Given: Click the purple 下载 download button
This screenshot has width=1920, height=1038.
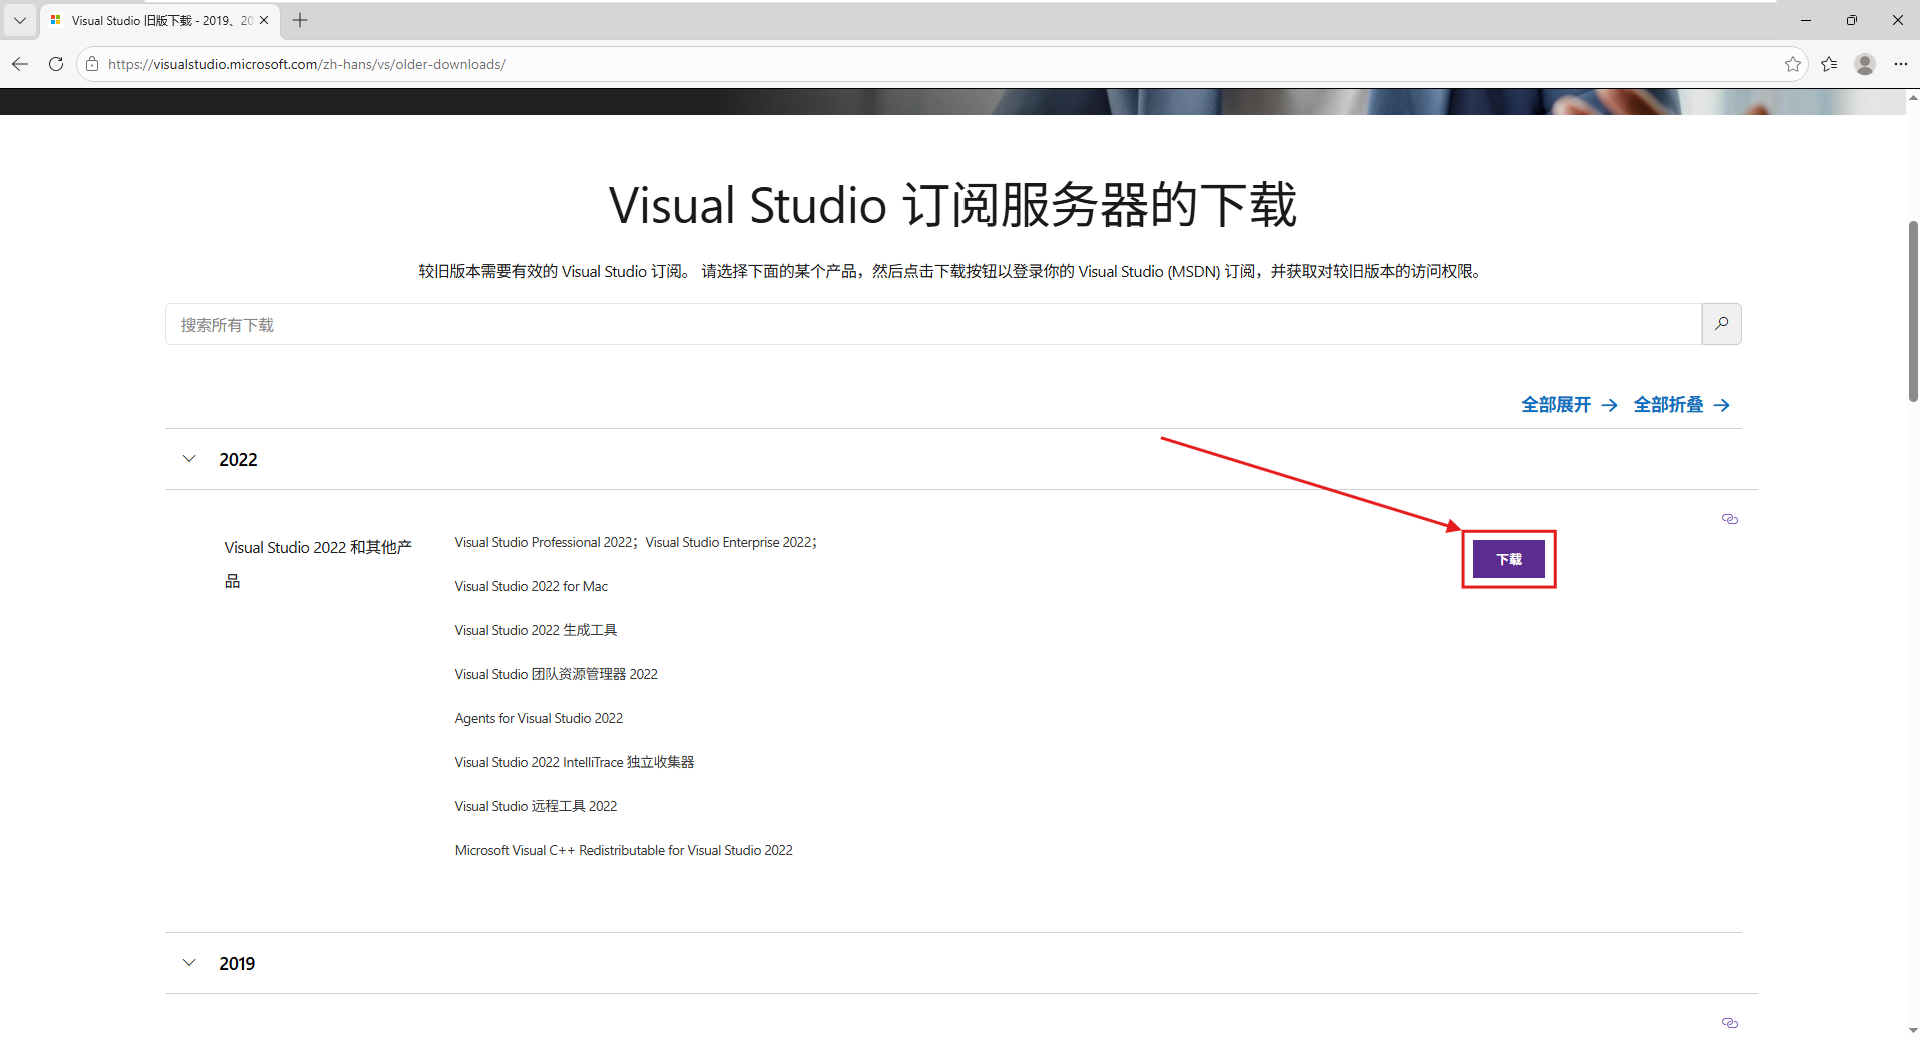Looking at the screenshot, I should tap(1508, 559).
